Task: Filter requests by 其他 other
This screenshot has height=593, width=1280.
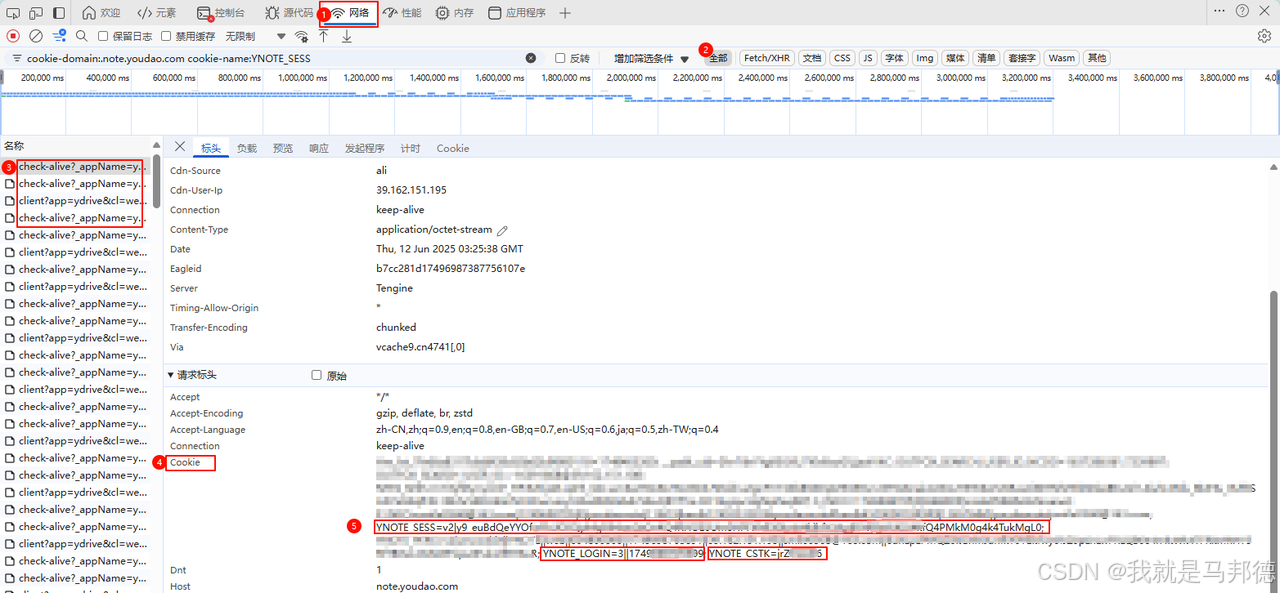Action: coord(1097,58)
